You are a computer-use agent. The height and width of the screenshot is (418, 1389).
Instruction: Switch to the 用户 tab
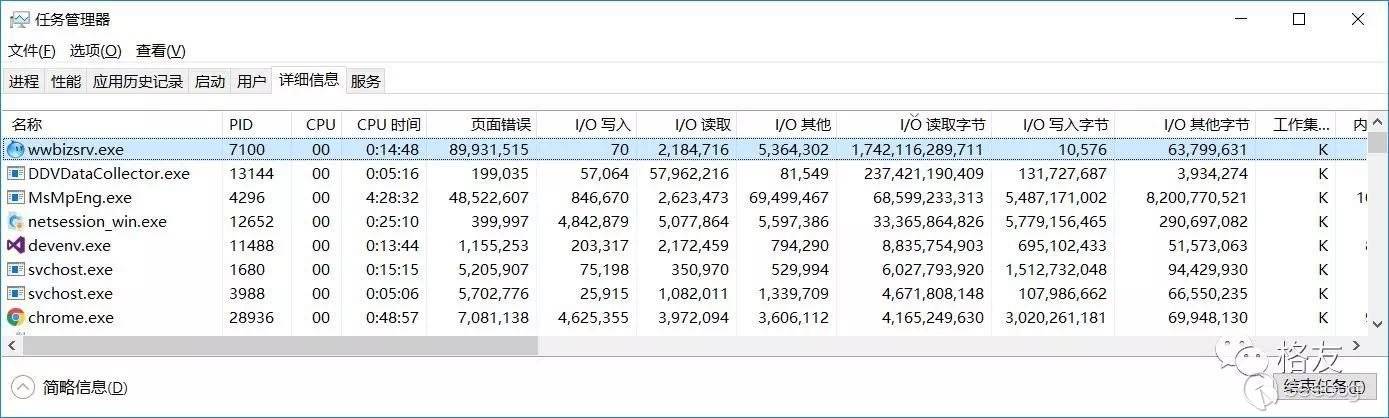pyautogui.click(x=252, y=82)
